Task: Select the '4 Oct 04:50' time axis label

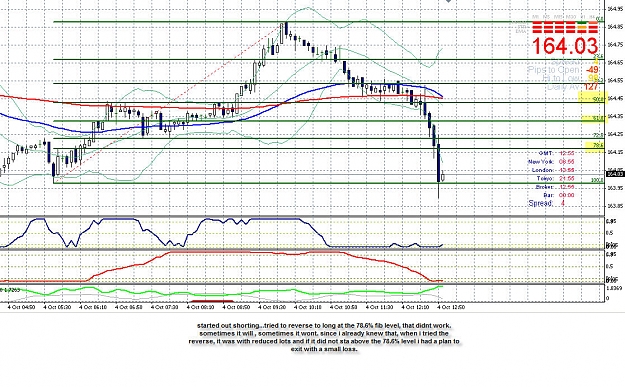Action: pyautogui.click(x=21, y=307)
